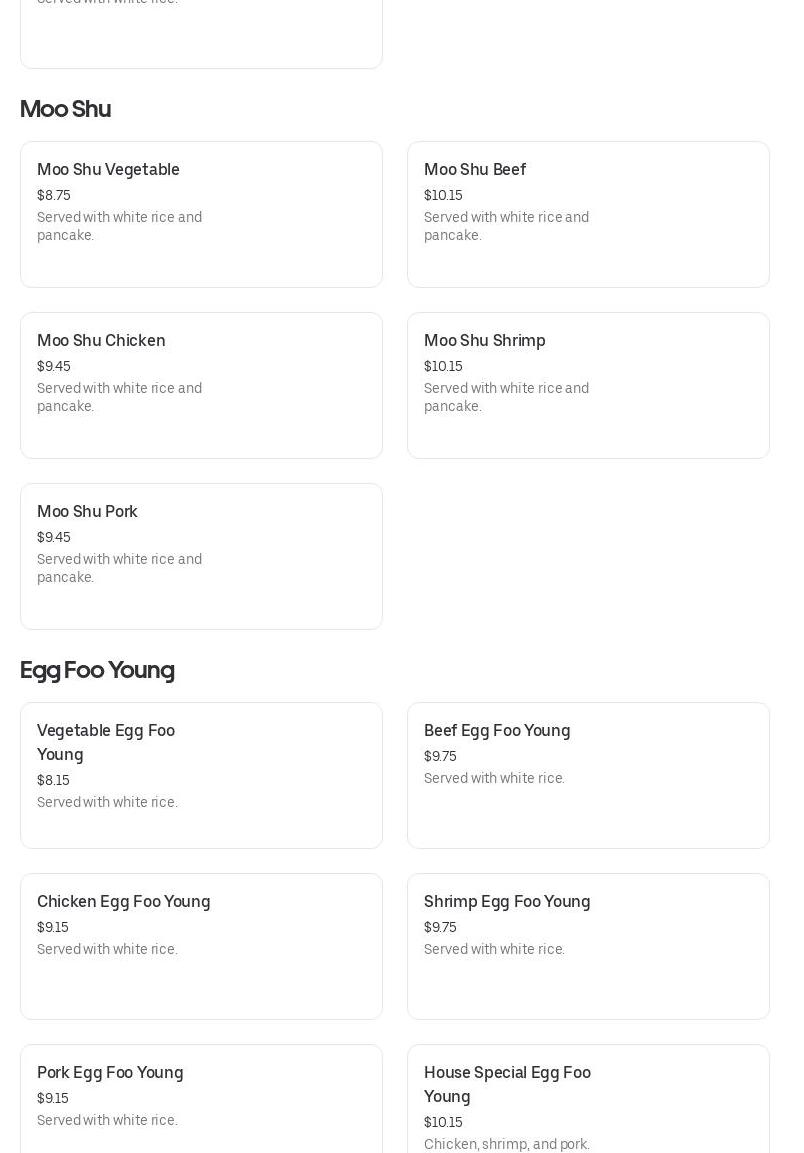Select Moo Shu Beef menu item
Image resolution: width=804 pixels, height=1153 pixels.
point(588,214)
